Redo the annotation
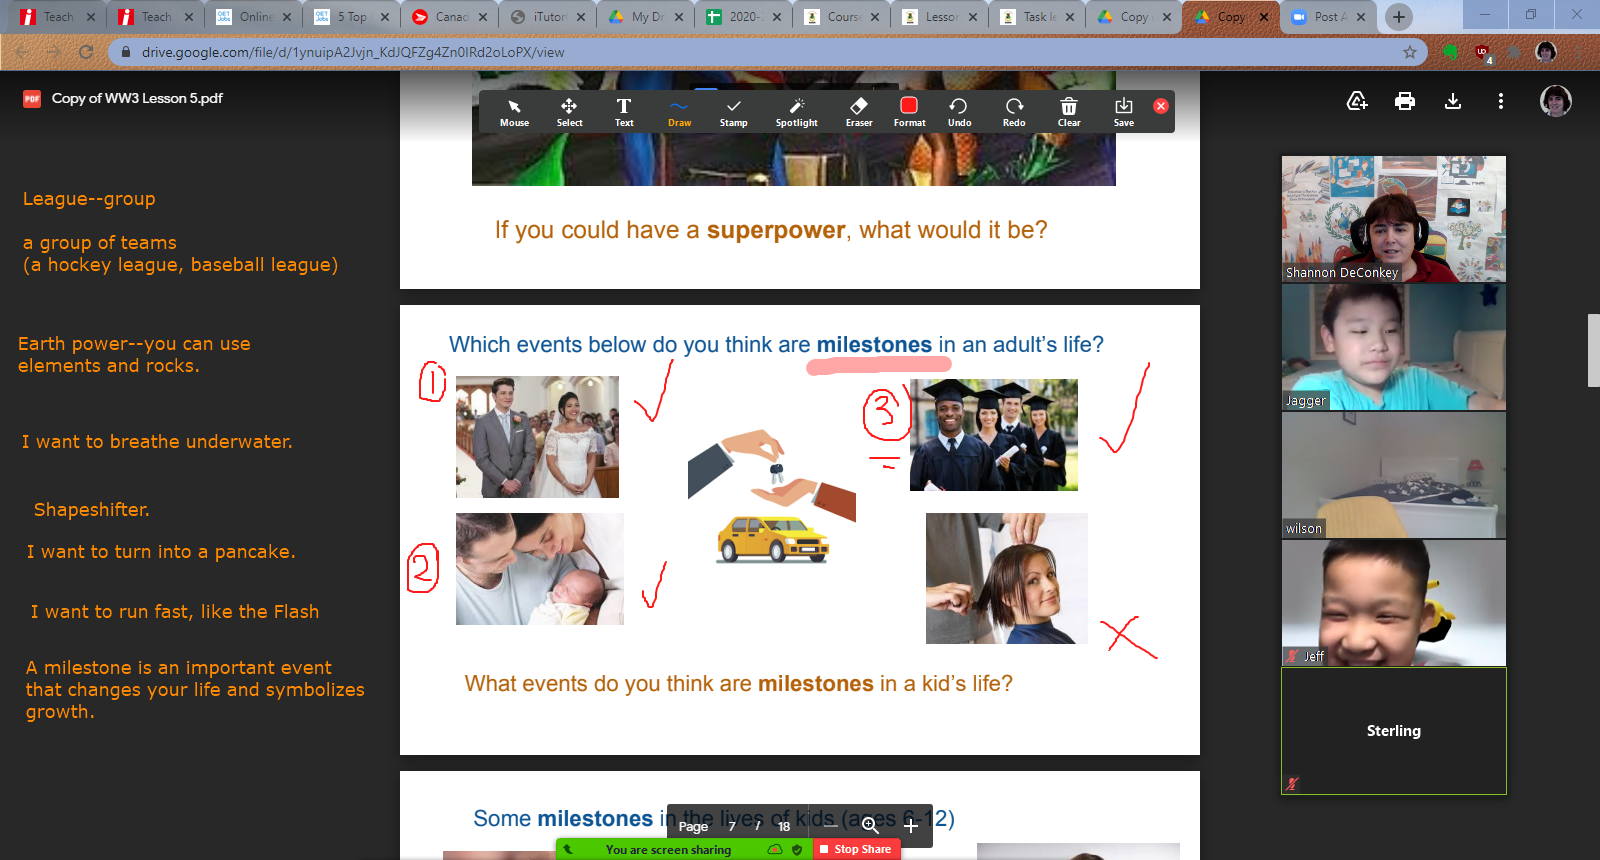This screenshot has height=860, width=1600. (x=1014, y=112)
